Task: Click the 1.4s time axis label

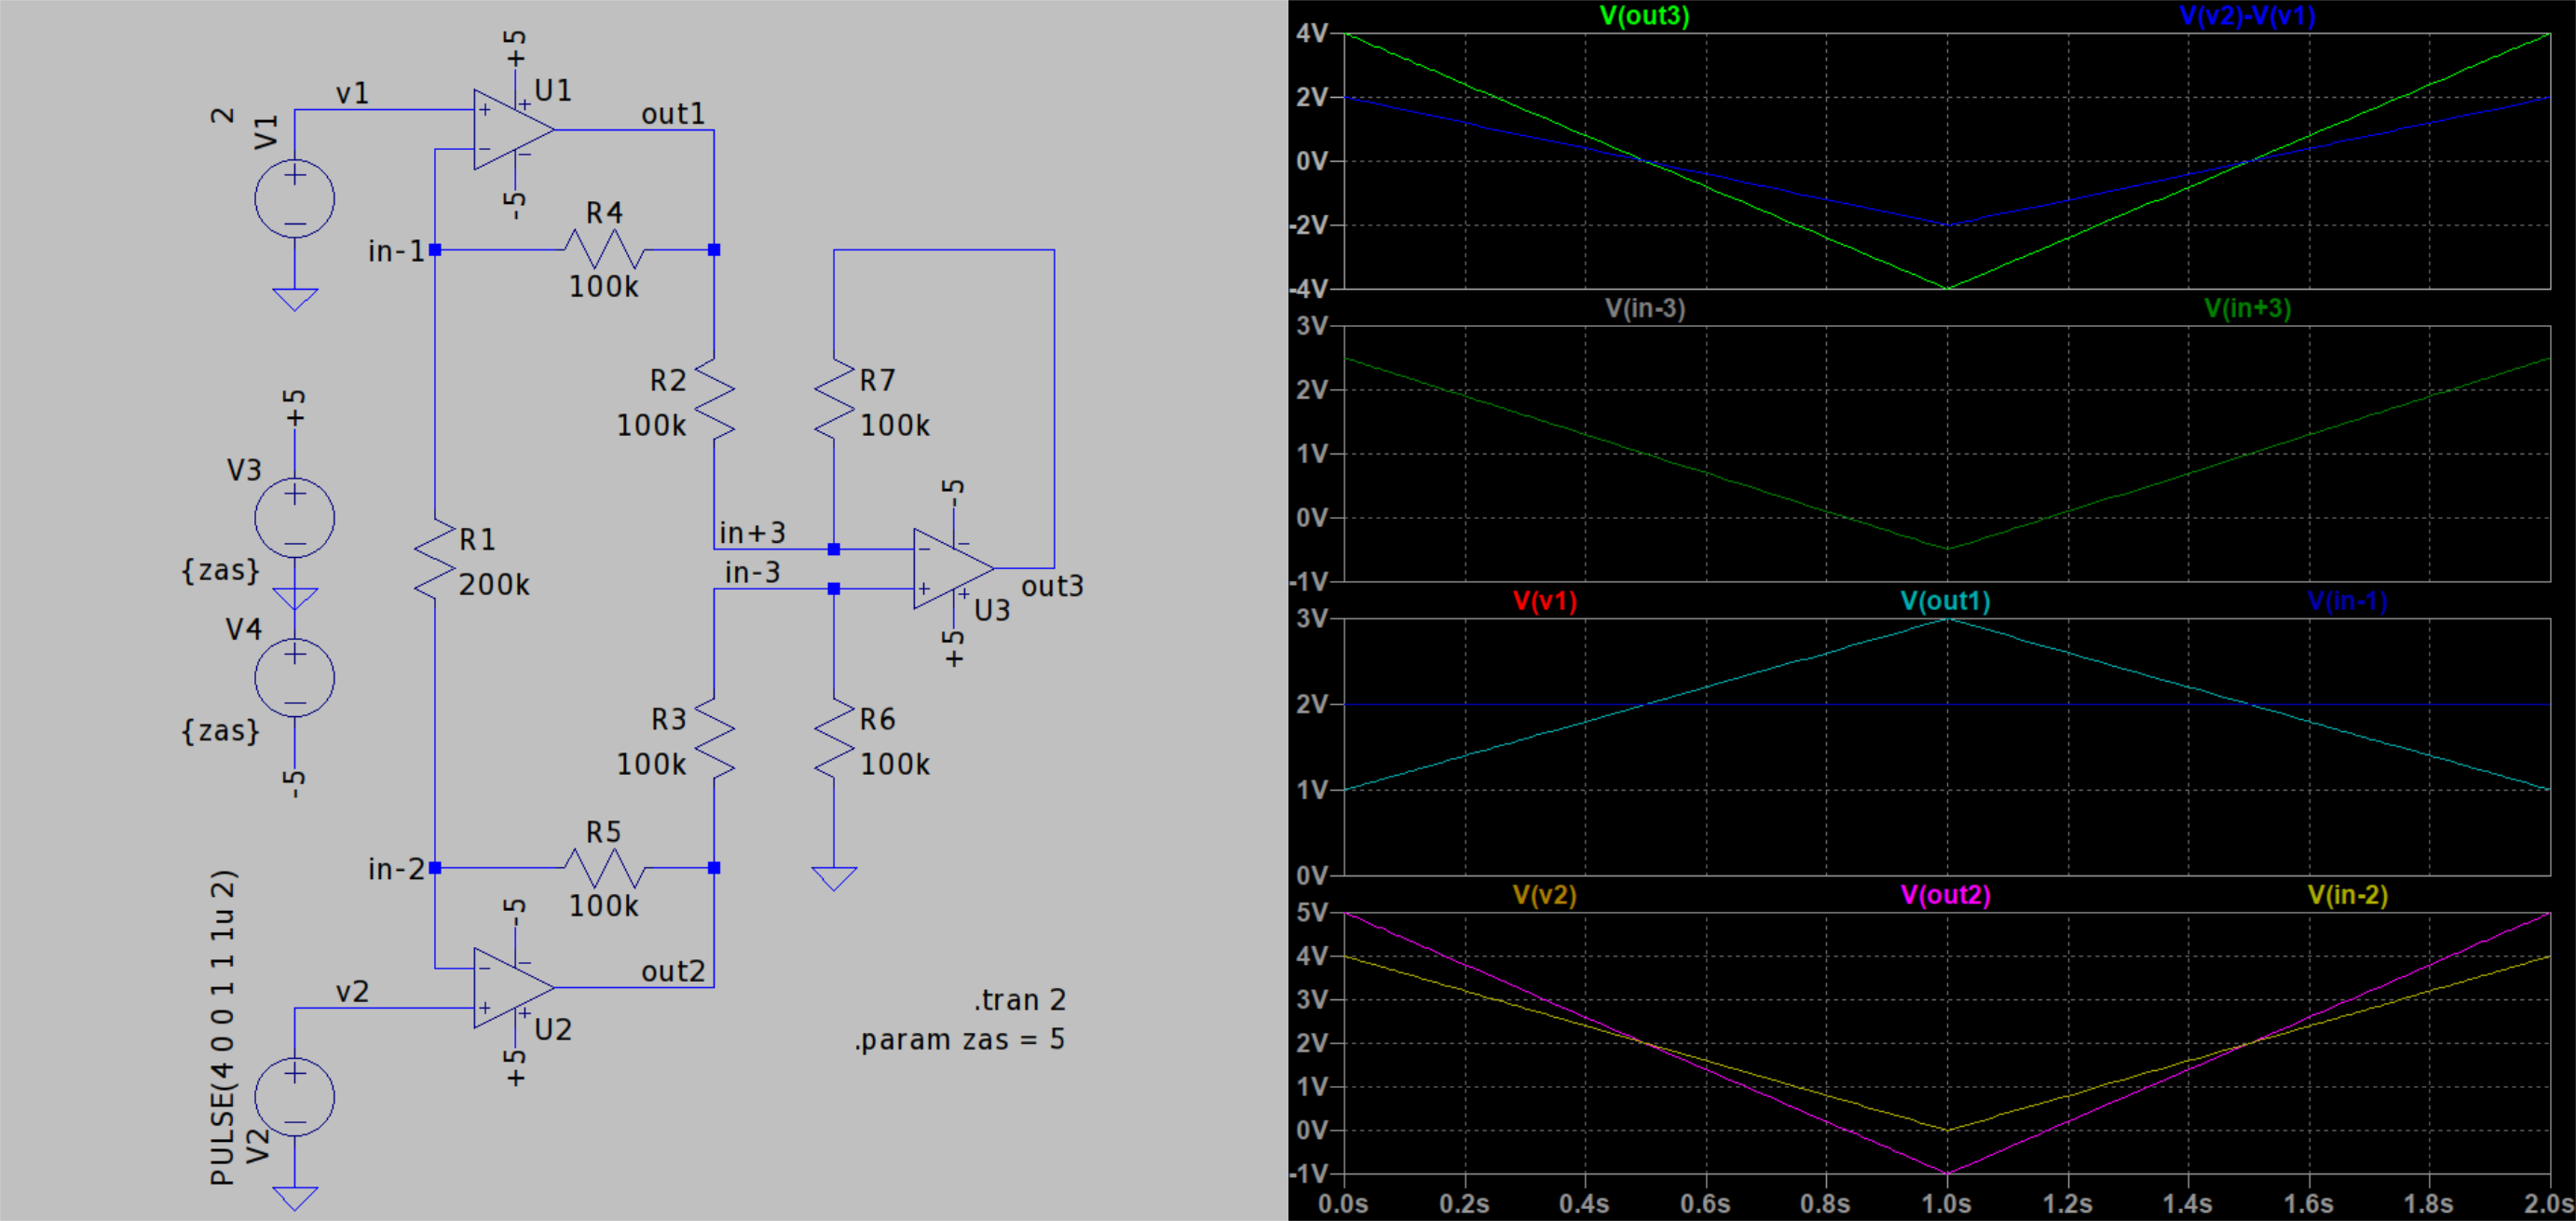Action: point(2187,1204)
